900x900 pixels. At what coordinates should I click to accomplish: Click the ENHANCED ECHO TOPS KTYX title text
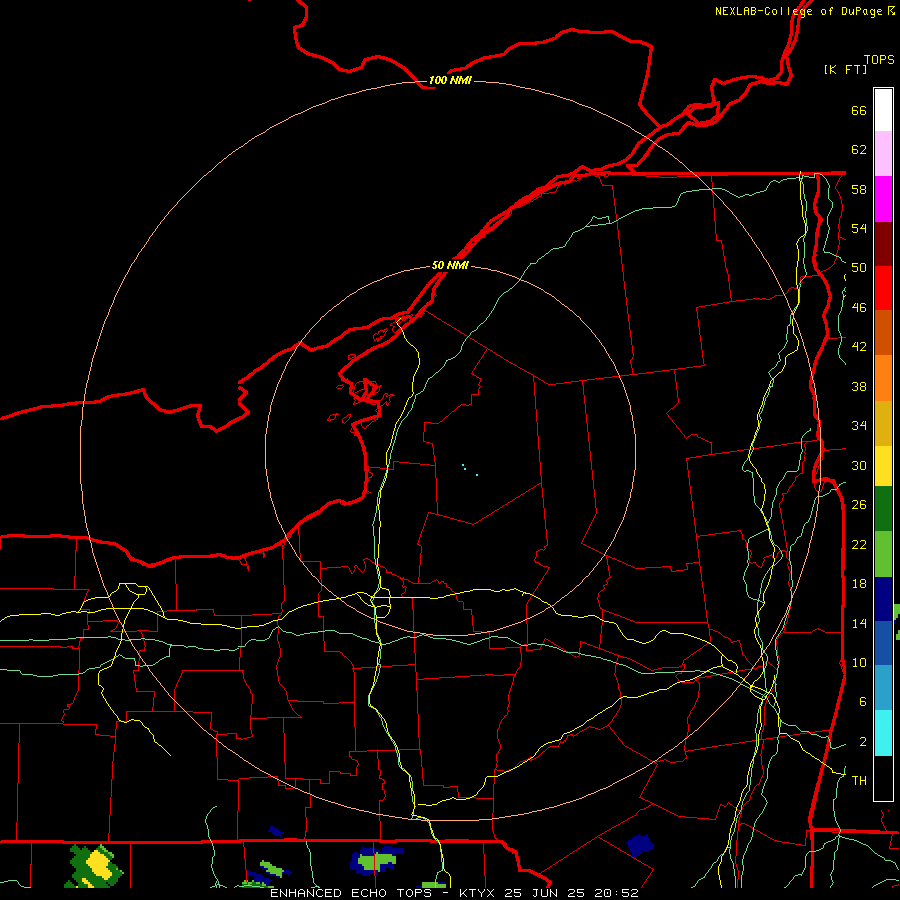coord(454,893)
